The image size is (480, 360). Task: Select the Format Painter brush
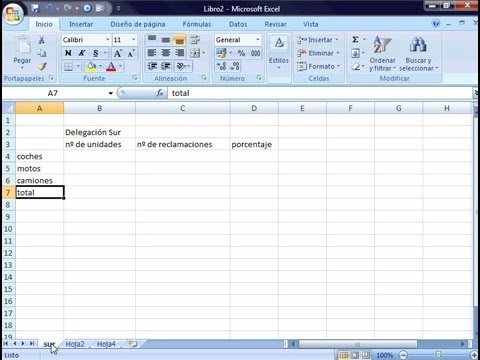point(42,66)
